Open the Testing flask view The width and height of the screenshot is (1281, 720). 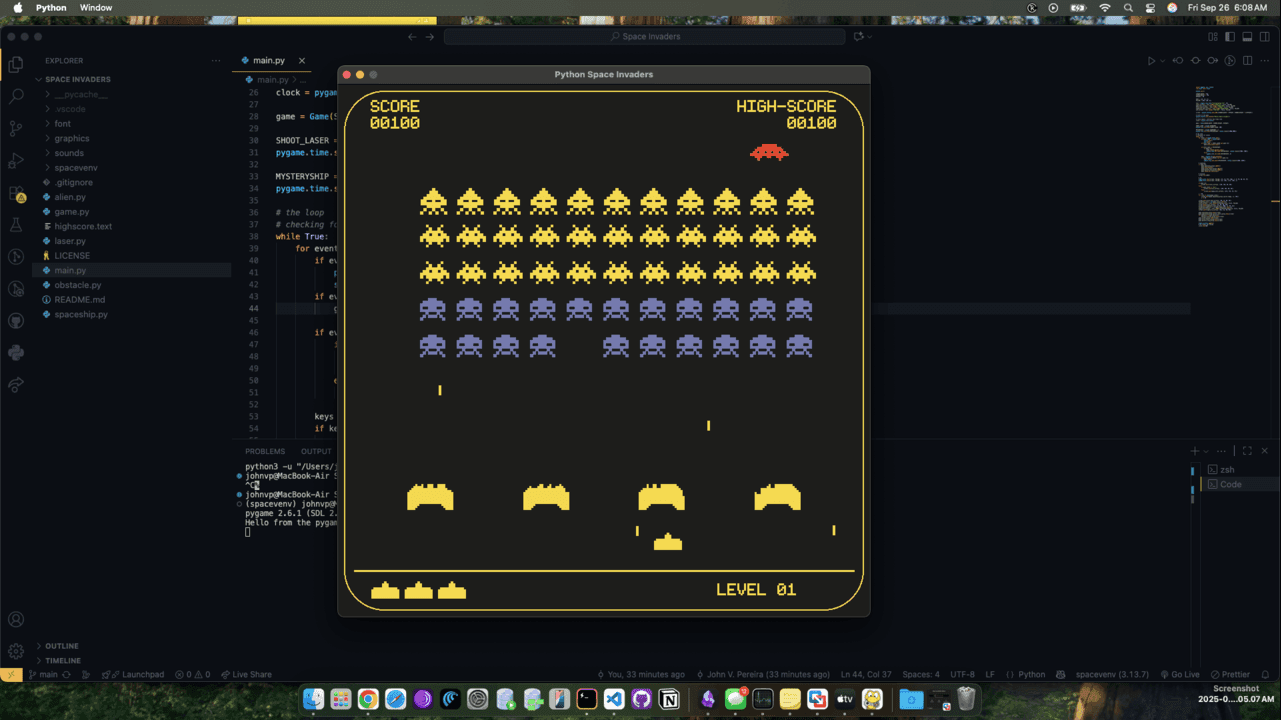pyautogui.click(x=16, y=225)
